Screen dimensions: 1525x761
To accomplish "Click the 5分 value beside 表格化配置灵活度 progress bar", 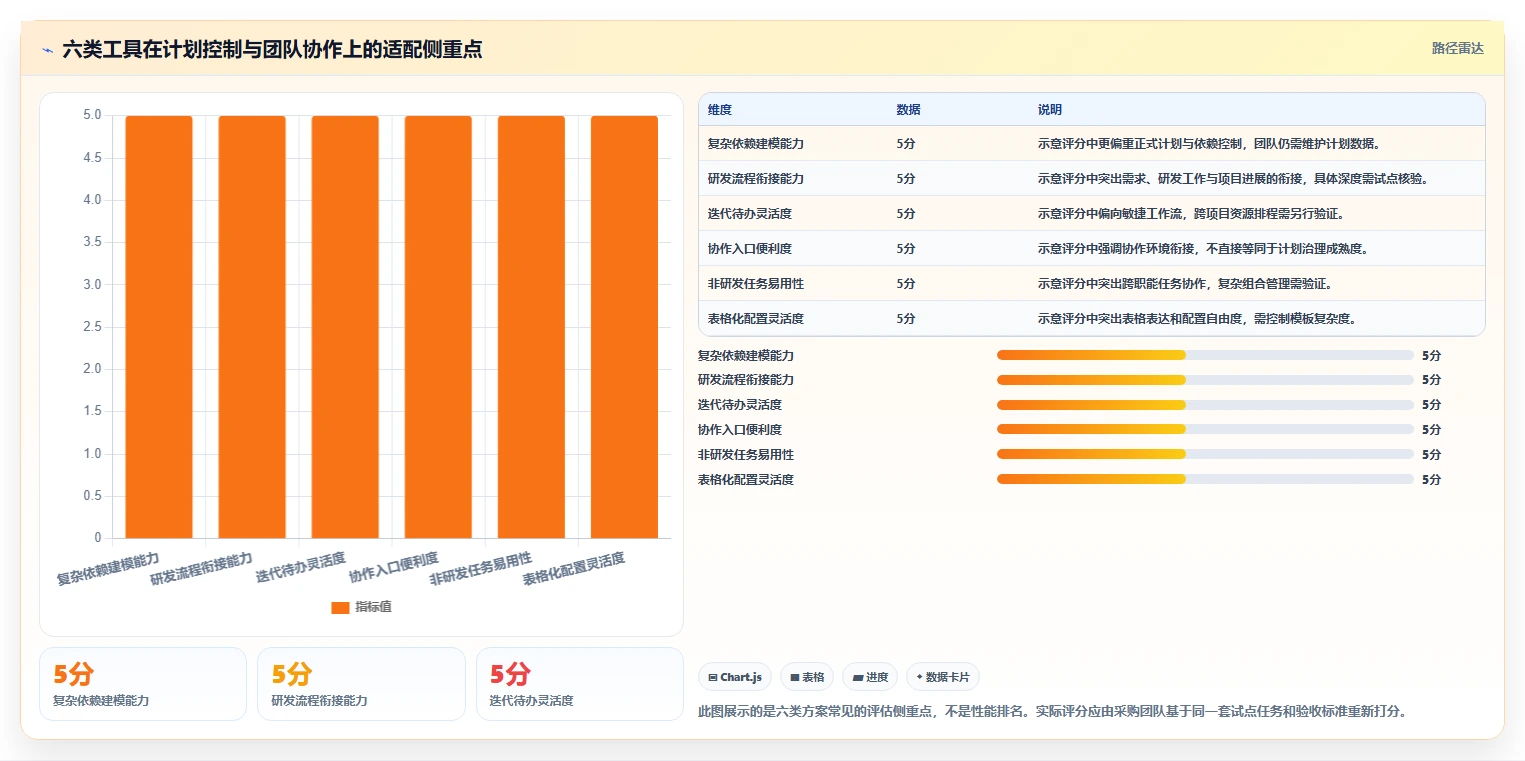I will tap(1431, 480).
